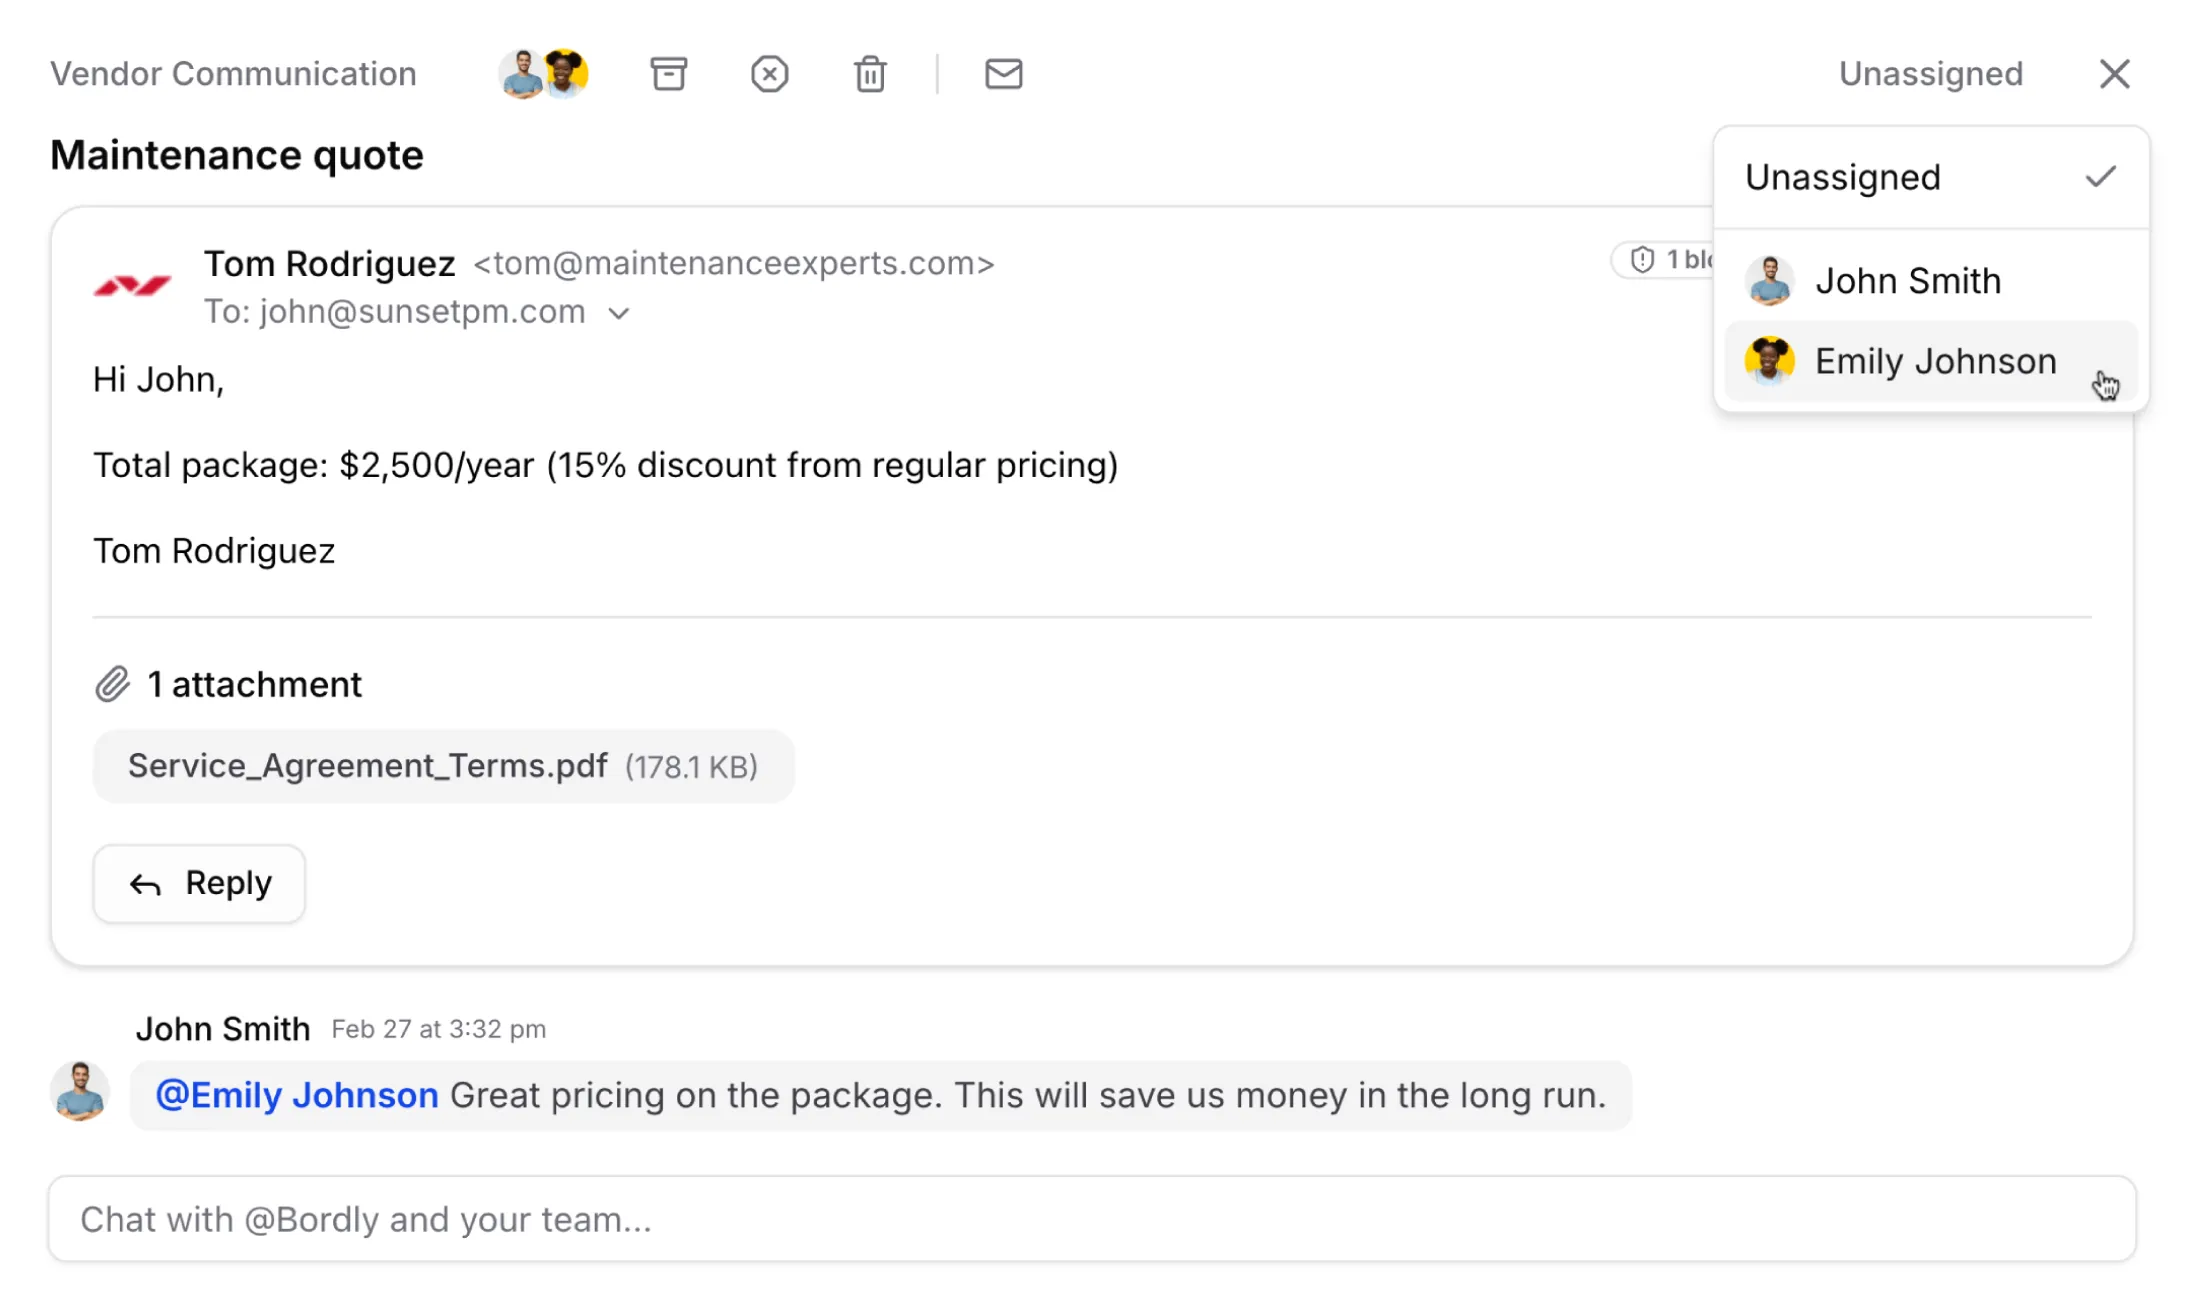This screenshot has width=2186, height=1316.
Task: Close the conversation panel with the X
Action: click(2114, 74)
